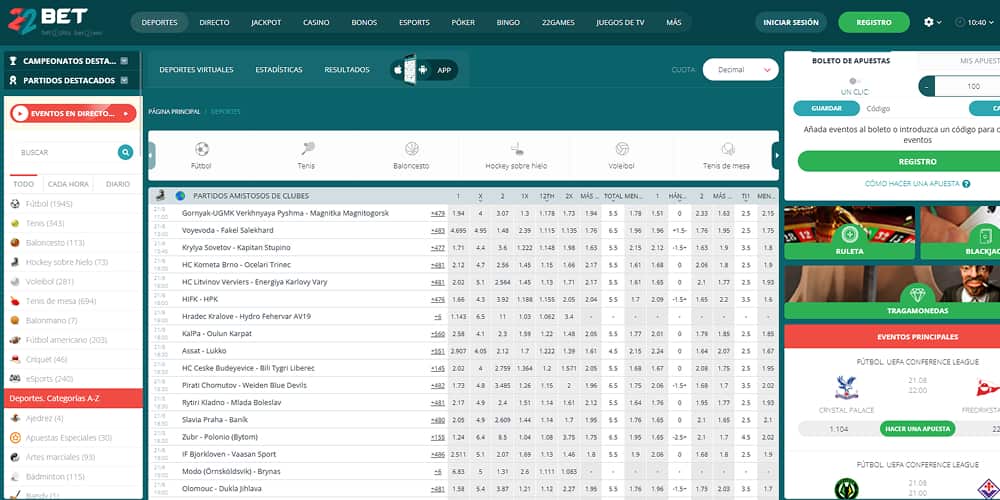The image size is (1000, 500).
Task: Click the Iniciar Sesión button
Action: click(790, 22)
